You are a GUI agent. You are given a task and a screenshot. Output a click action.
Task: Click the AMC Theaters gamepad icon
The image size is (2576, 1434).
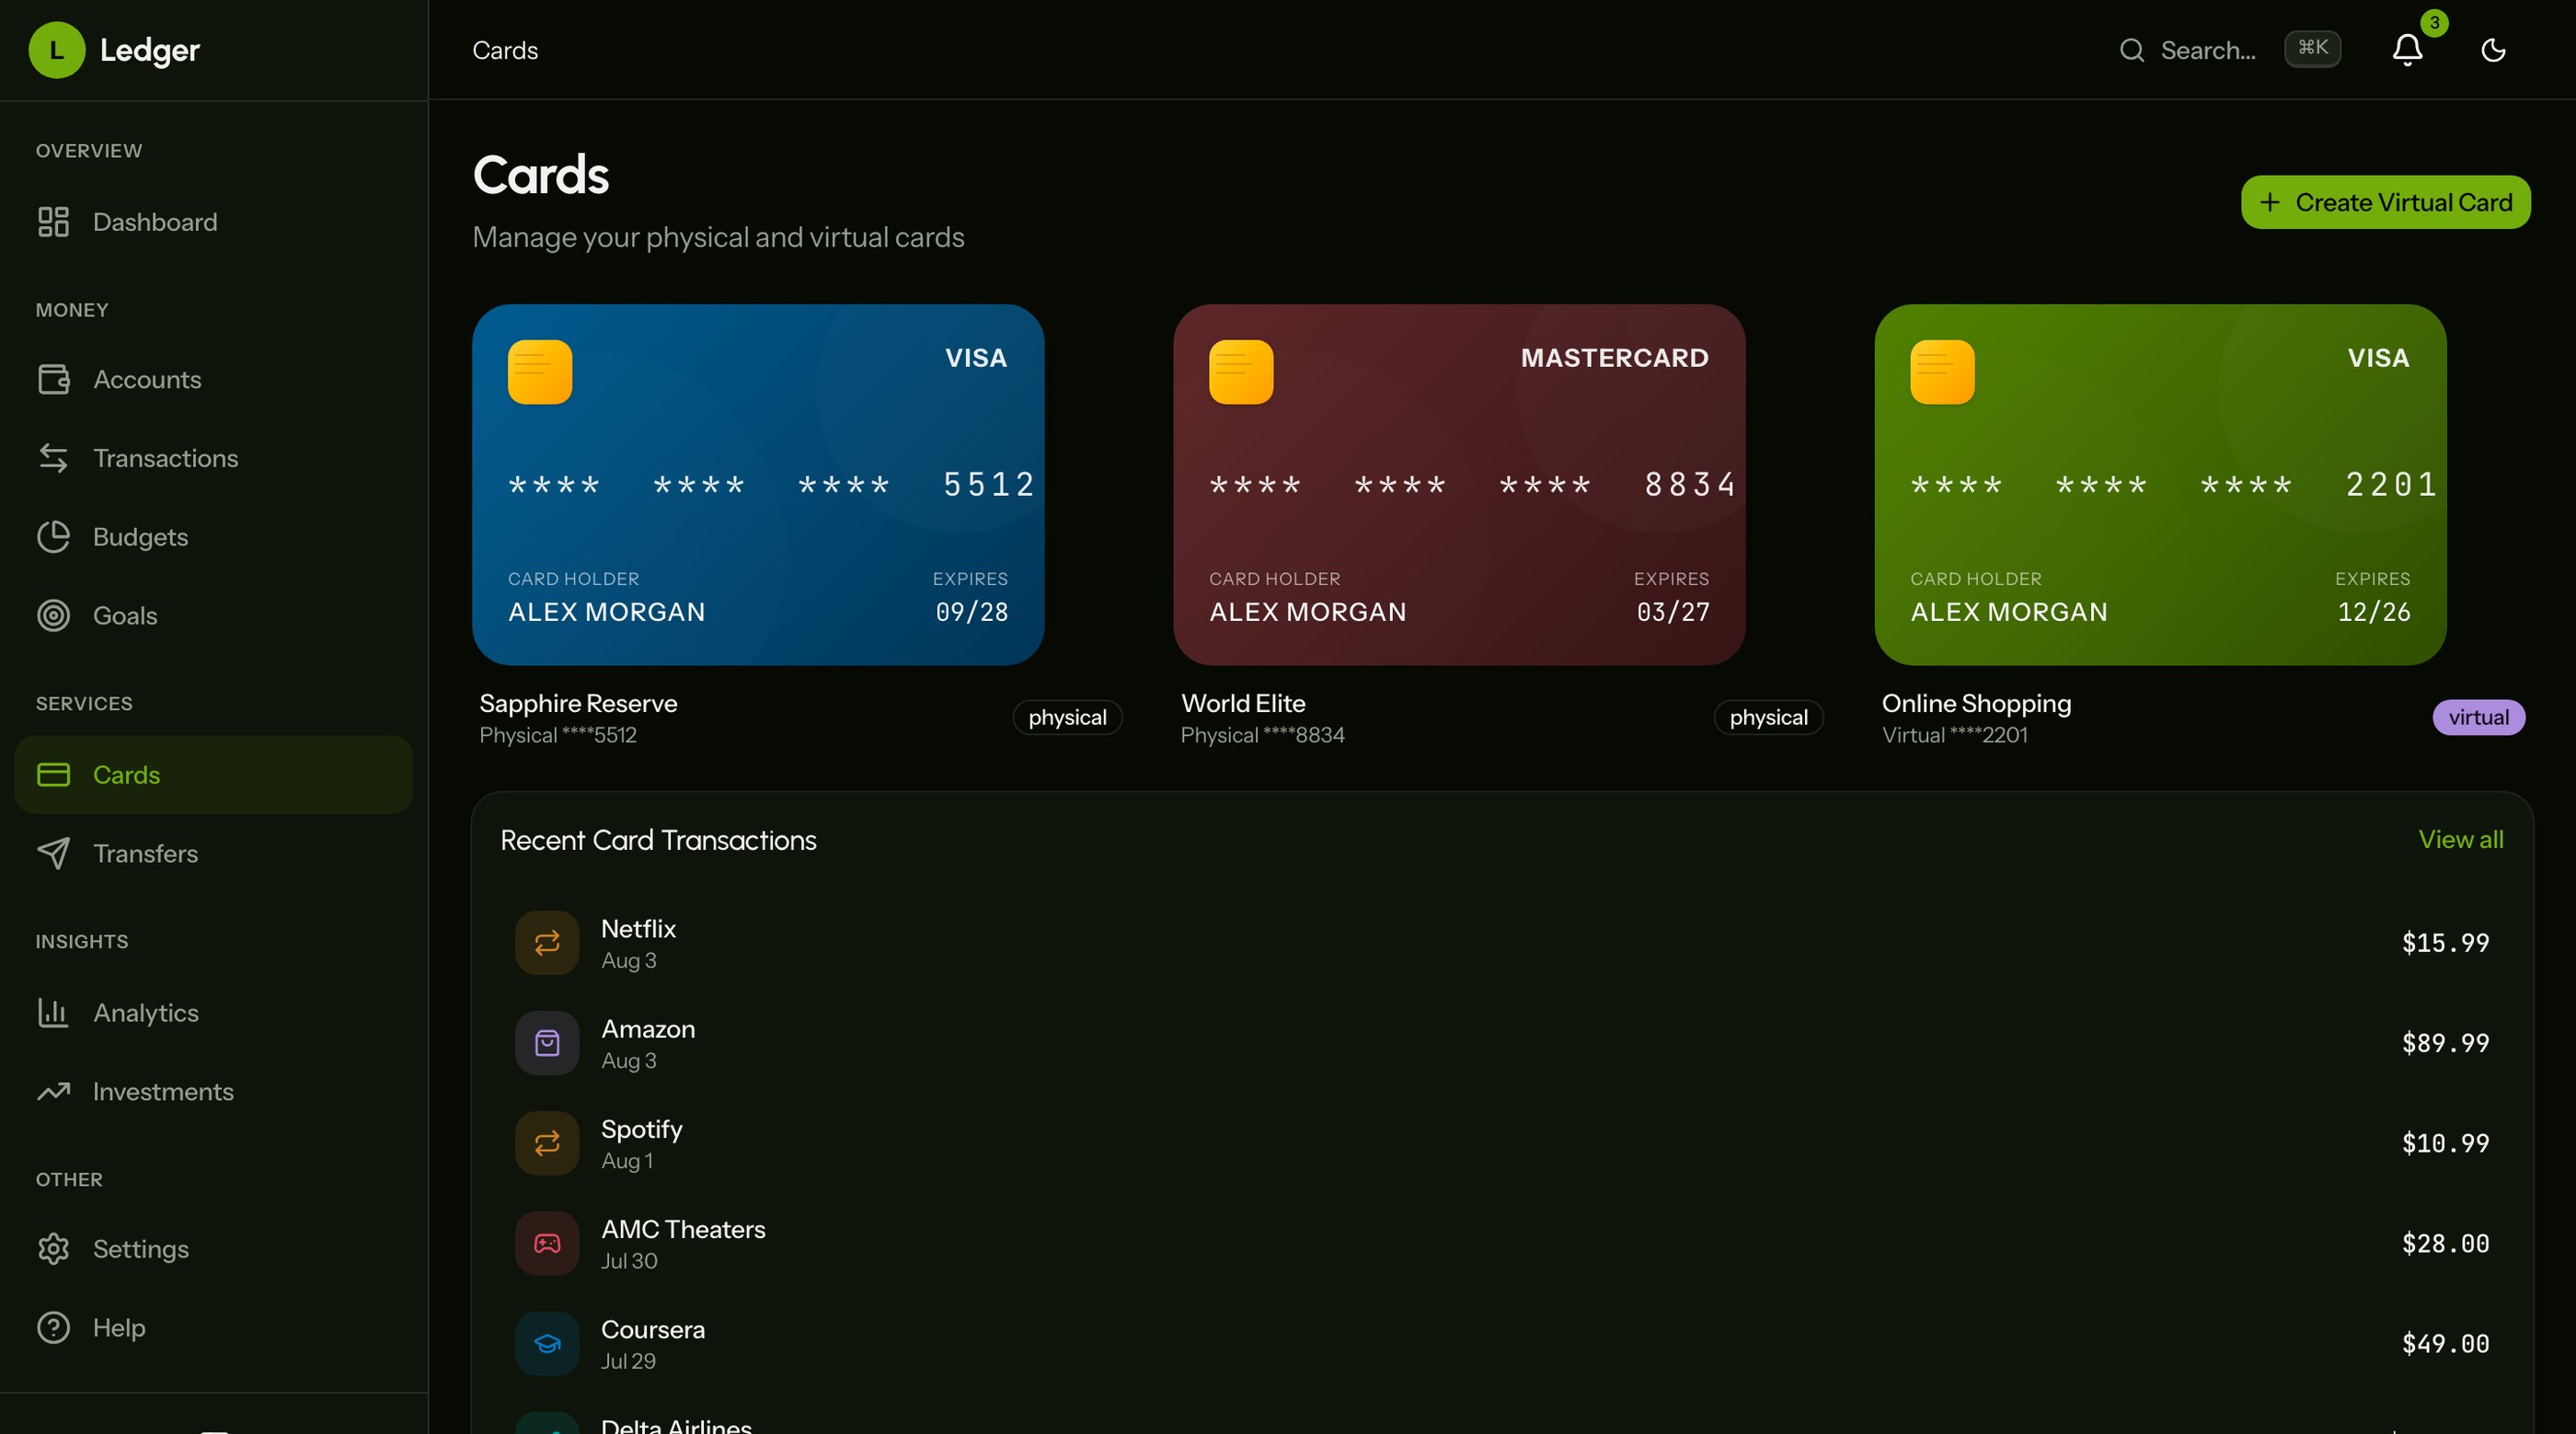point(547,1243)
